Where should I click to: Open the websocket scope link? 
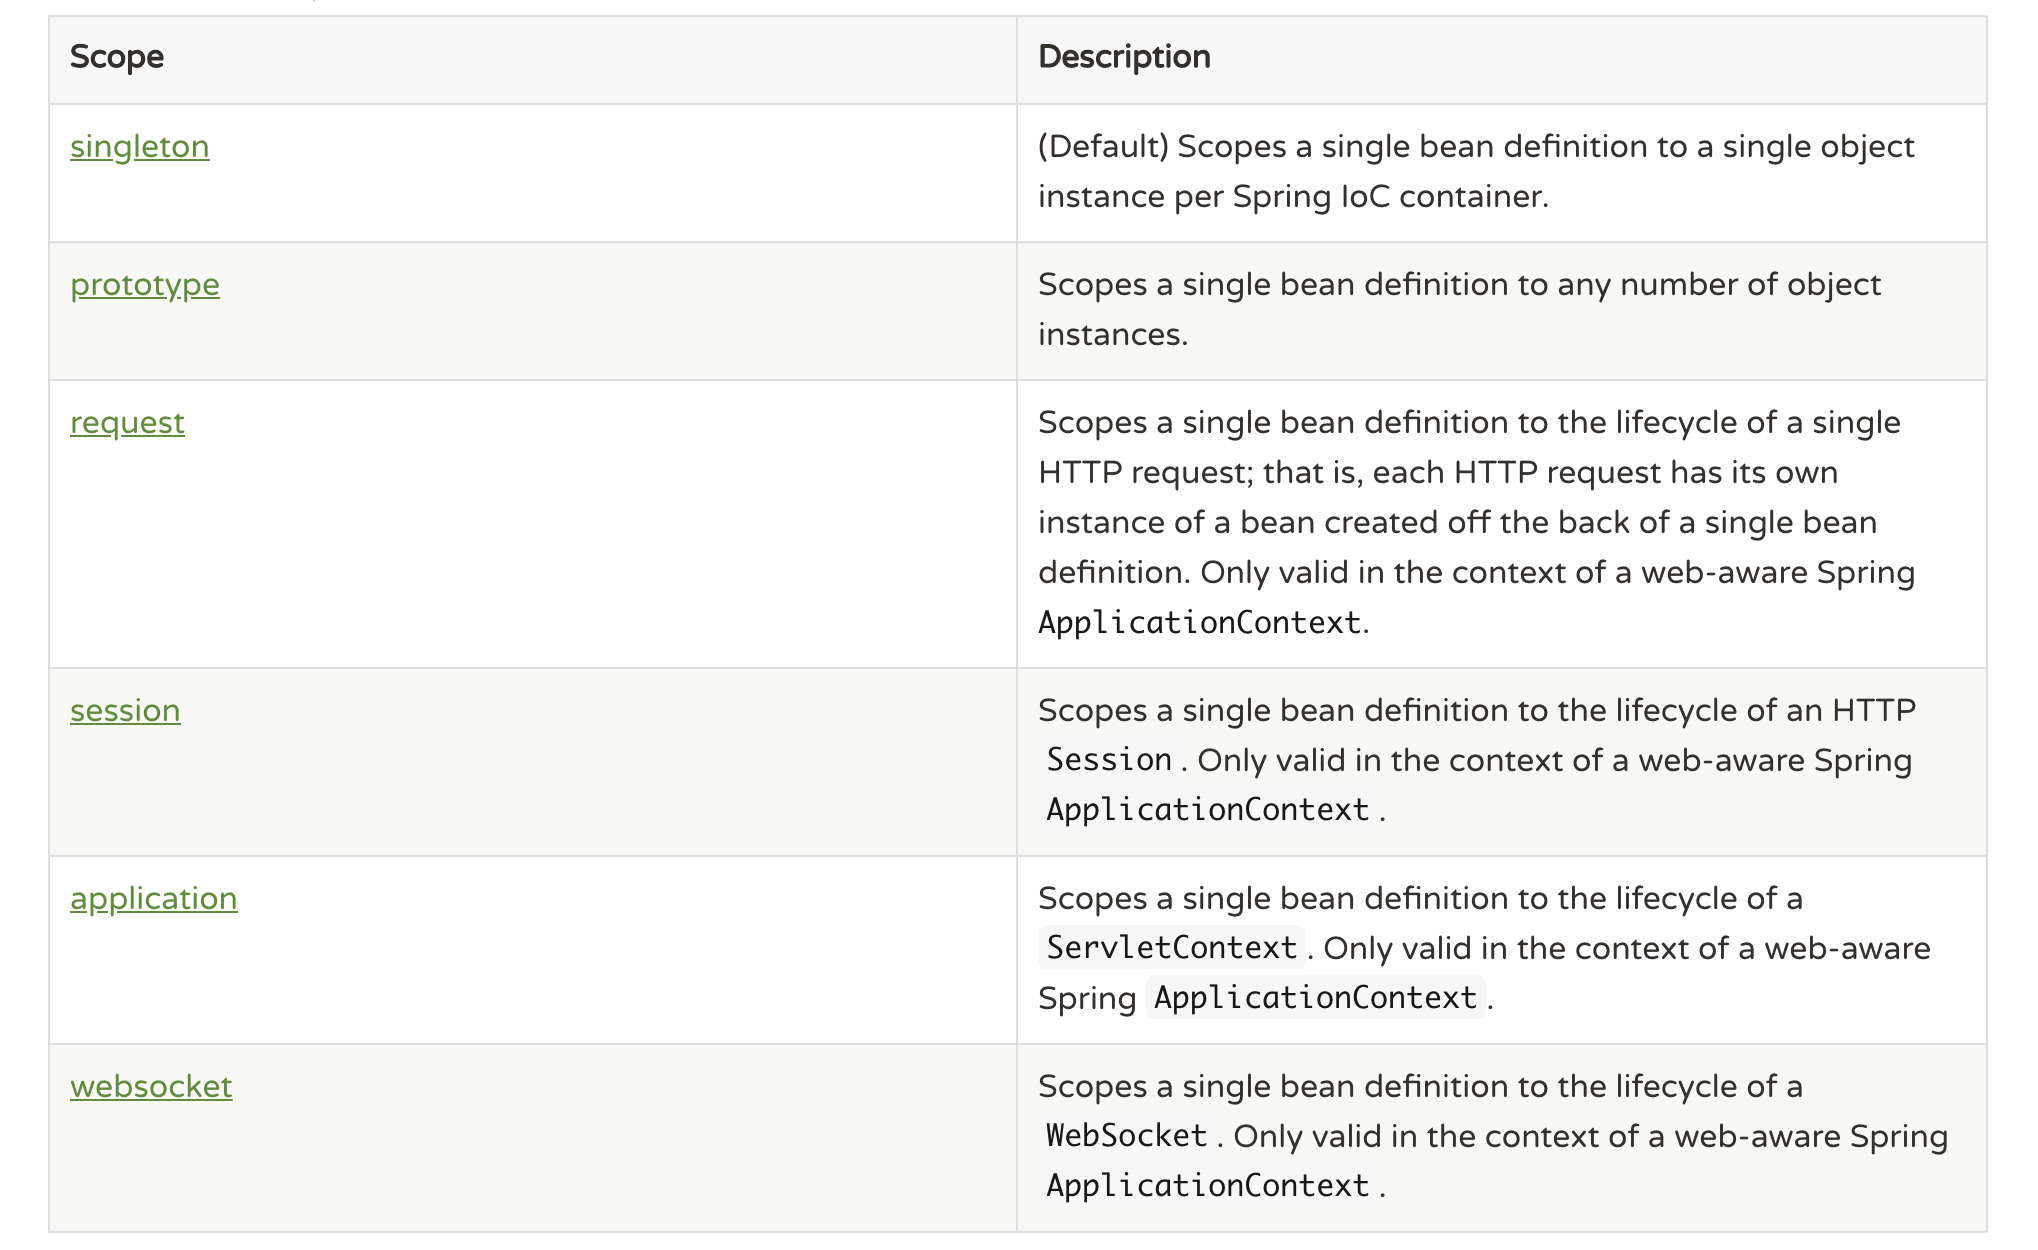point(151,1087)
